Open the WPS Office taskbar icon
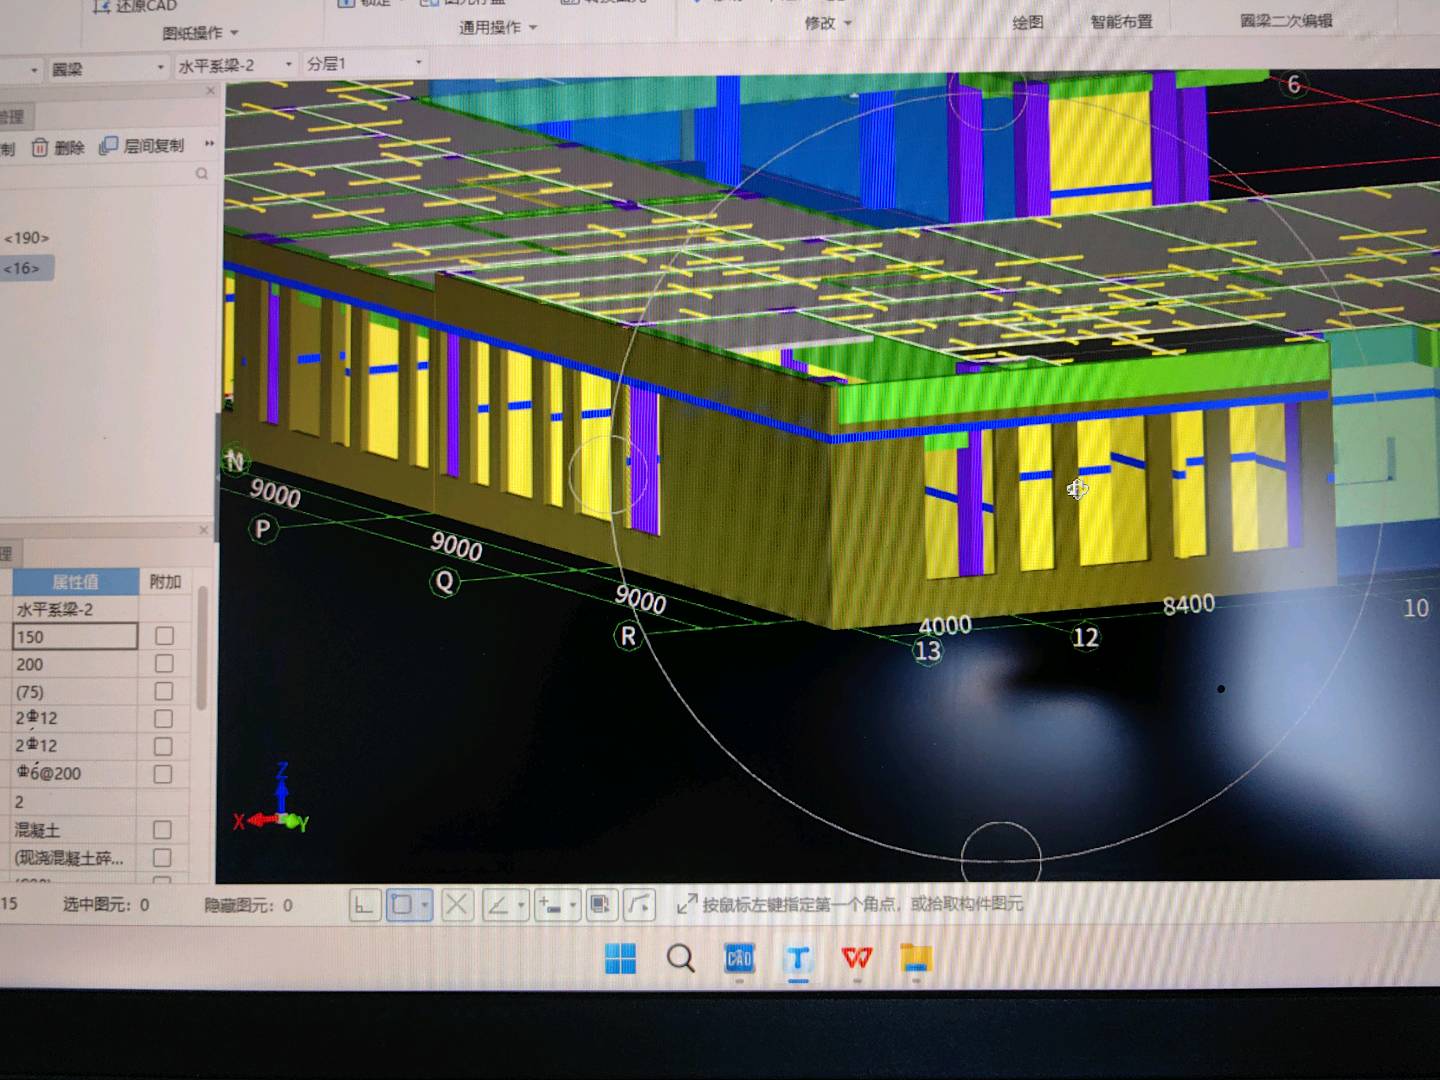The height and width of the screenshot is (1080, 1440). [x=857, y=958]
